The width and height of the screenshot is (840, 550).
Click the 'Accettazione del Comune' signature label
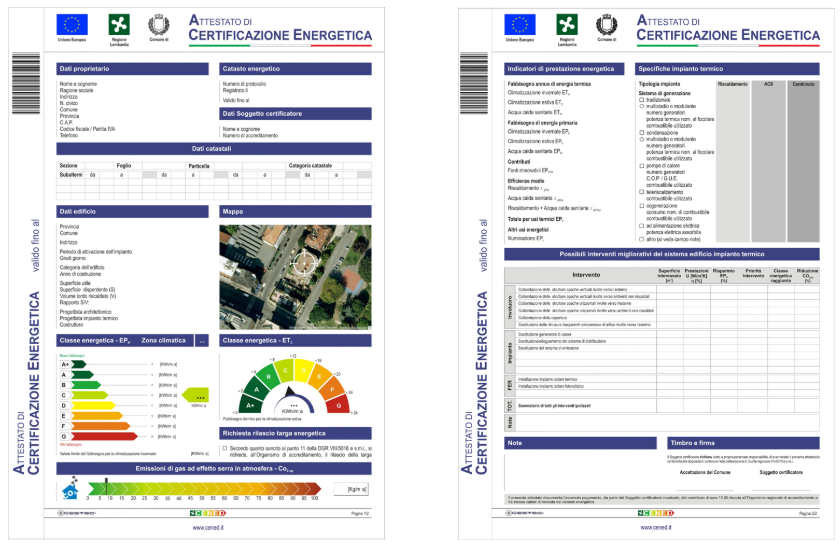coord(704,472)
